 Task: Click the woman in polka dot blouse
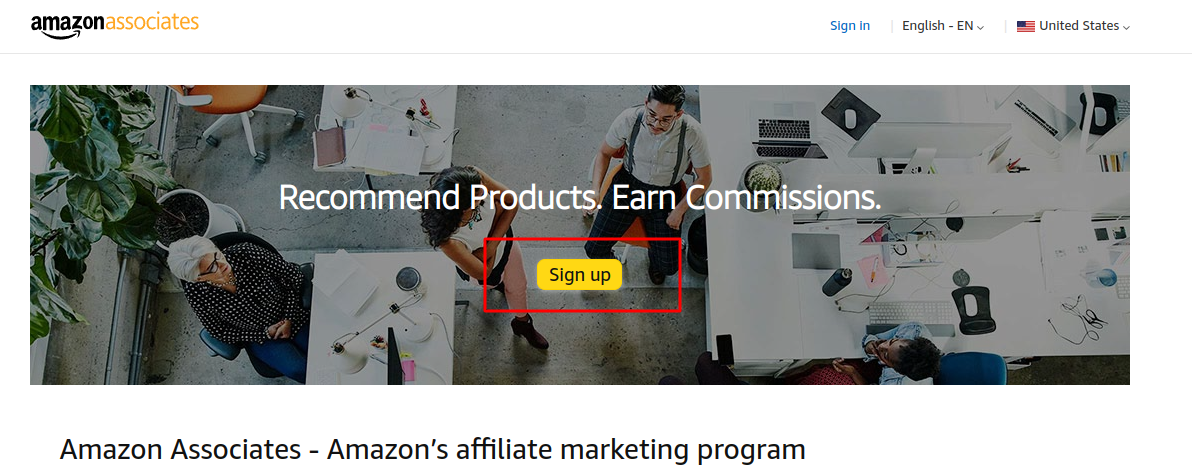coord(239,296)
